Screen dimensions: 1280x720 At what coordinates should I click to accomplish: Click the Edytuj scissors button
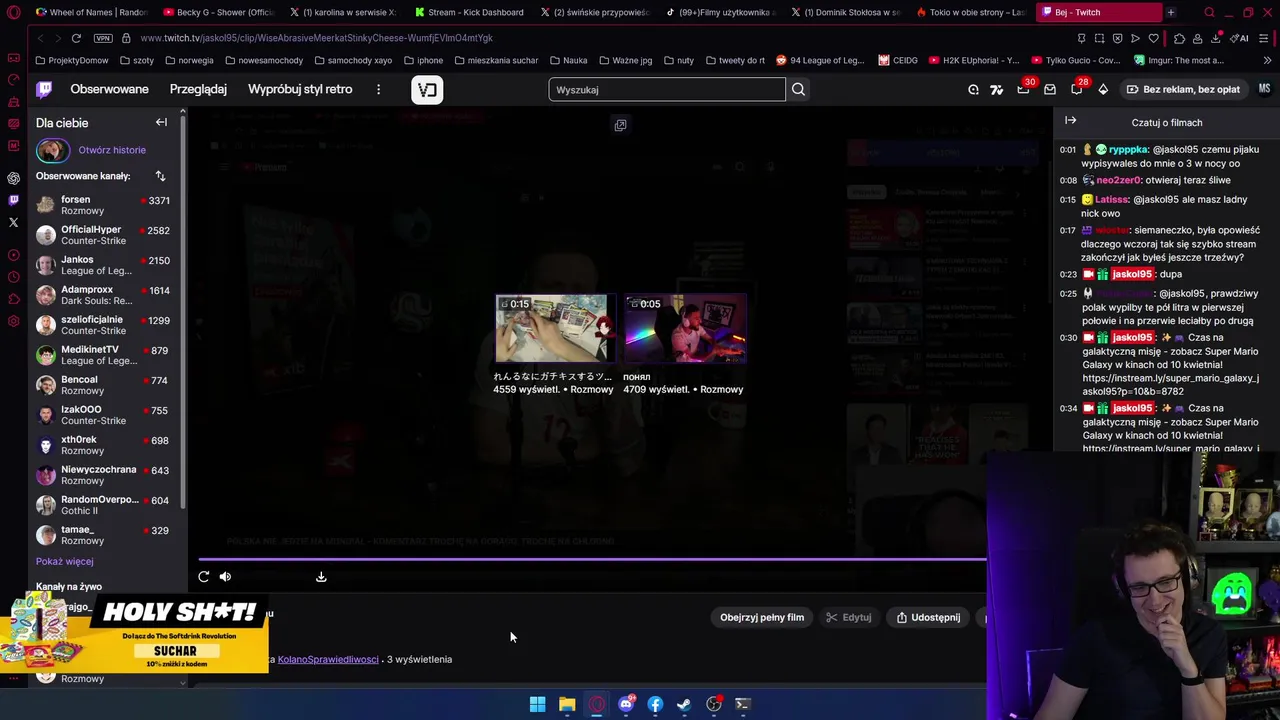849,617
